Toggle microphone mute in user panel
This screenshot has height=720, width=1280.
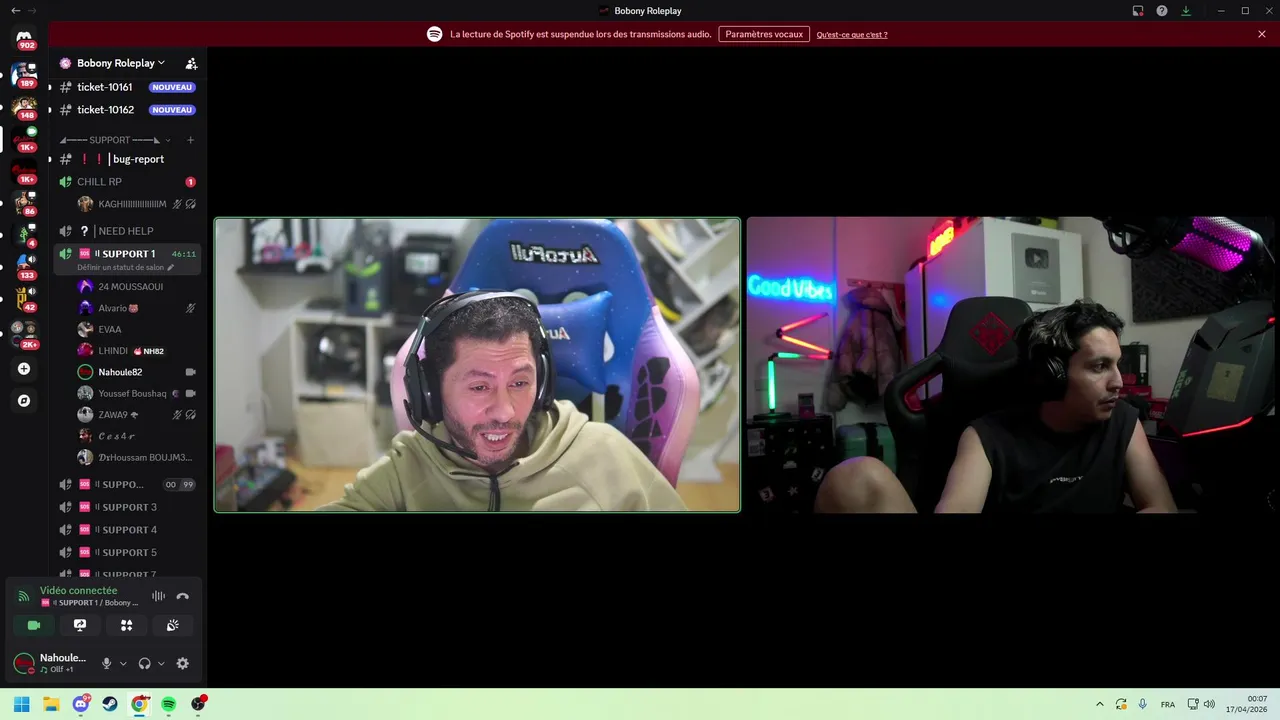[x=106, y=663]
